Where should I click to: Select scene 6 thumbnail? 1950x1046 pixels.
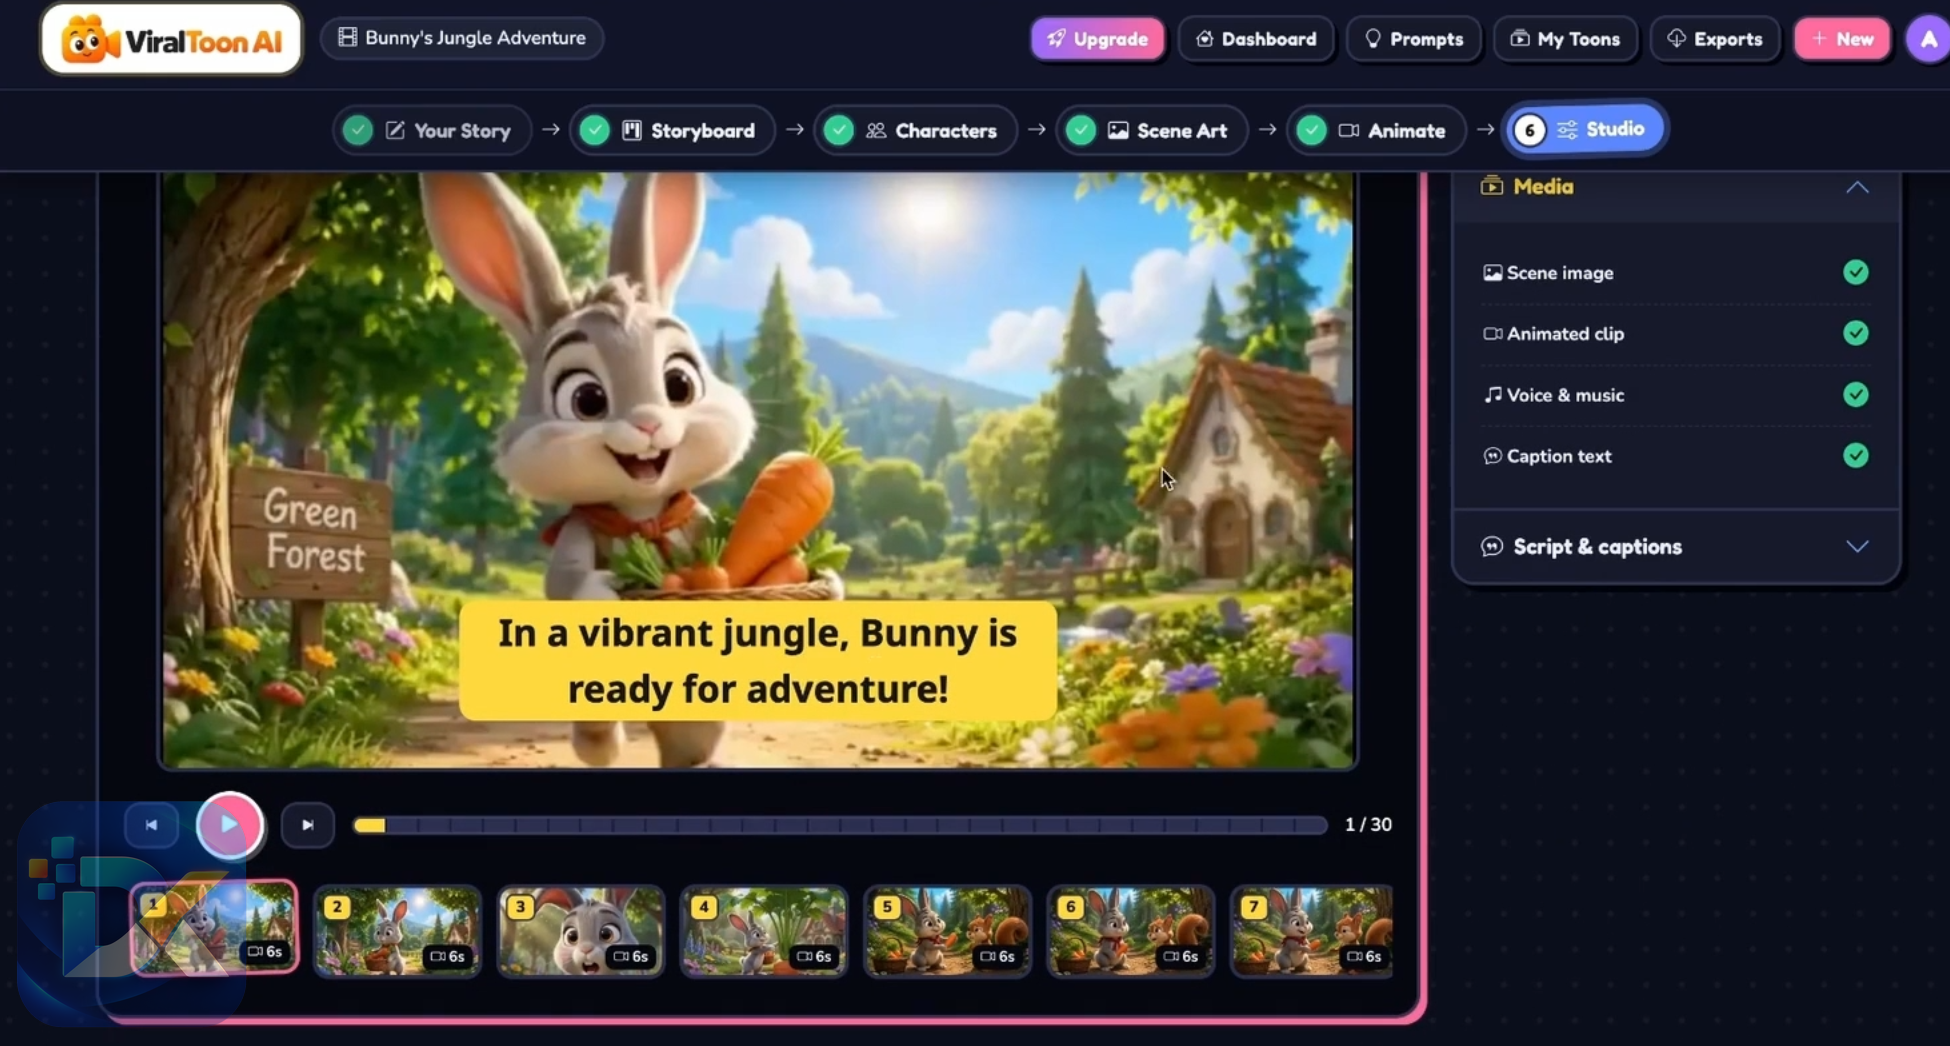1131,931
